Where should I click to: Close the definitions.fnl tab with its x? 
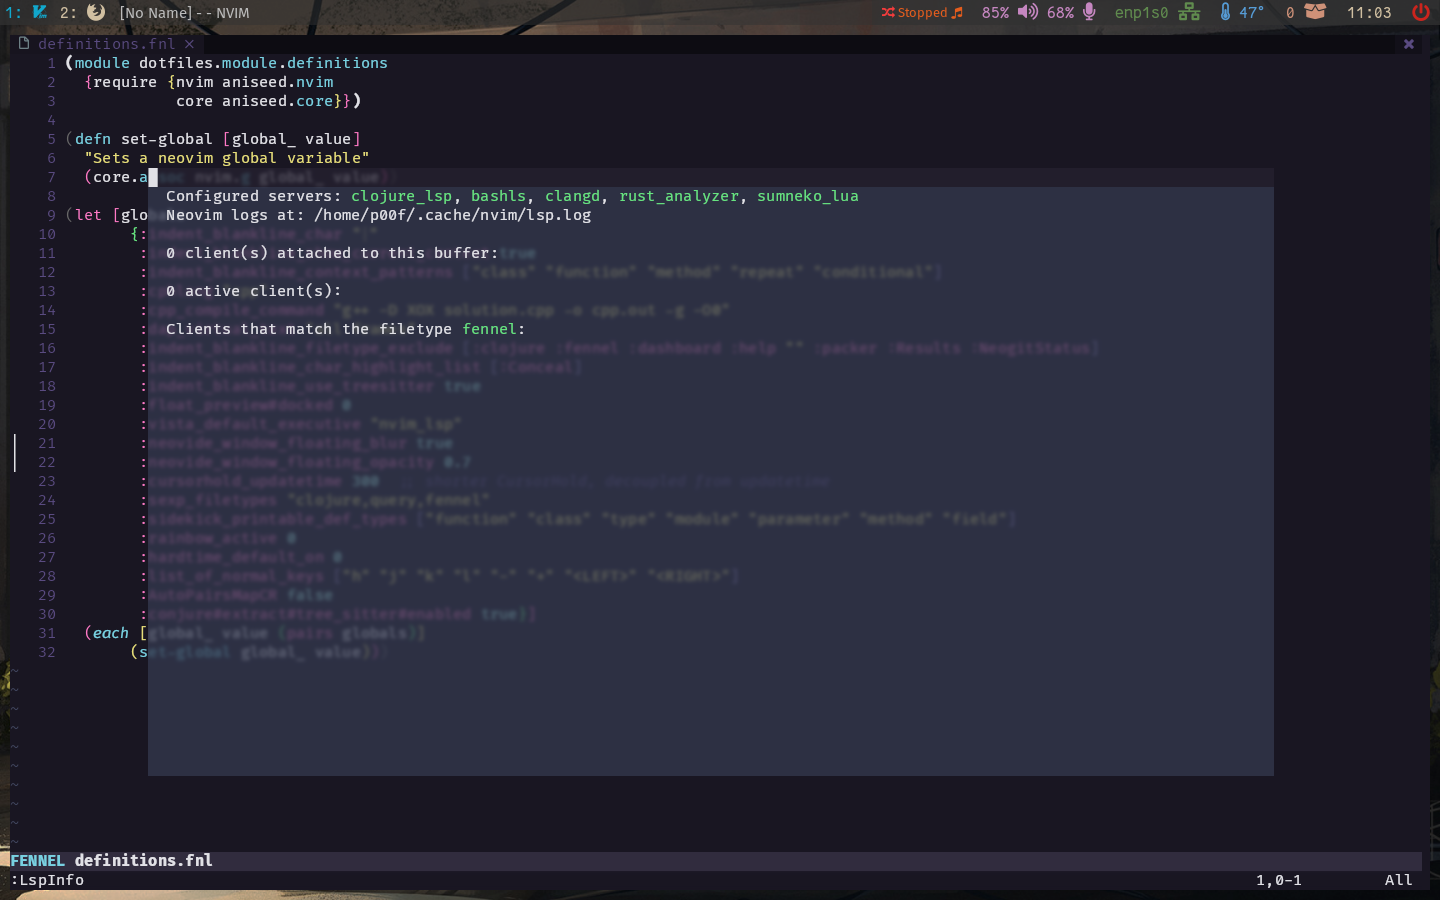(189, 44)
